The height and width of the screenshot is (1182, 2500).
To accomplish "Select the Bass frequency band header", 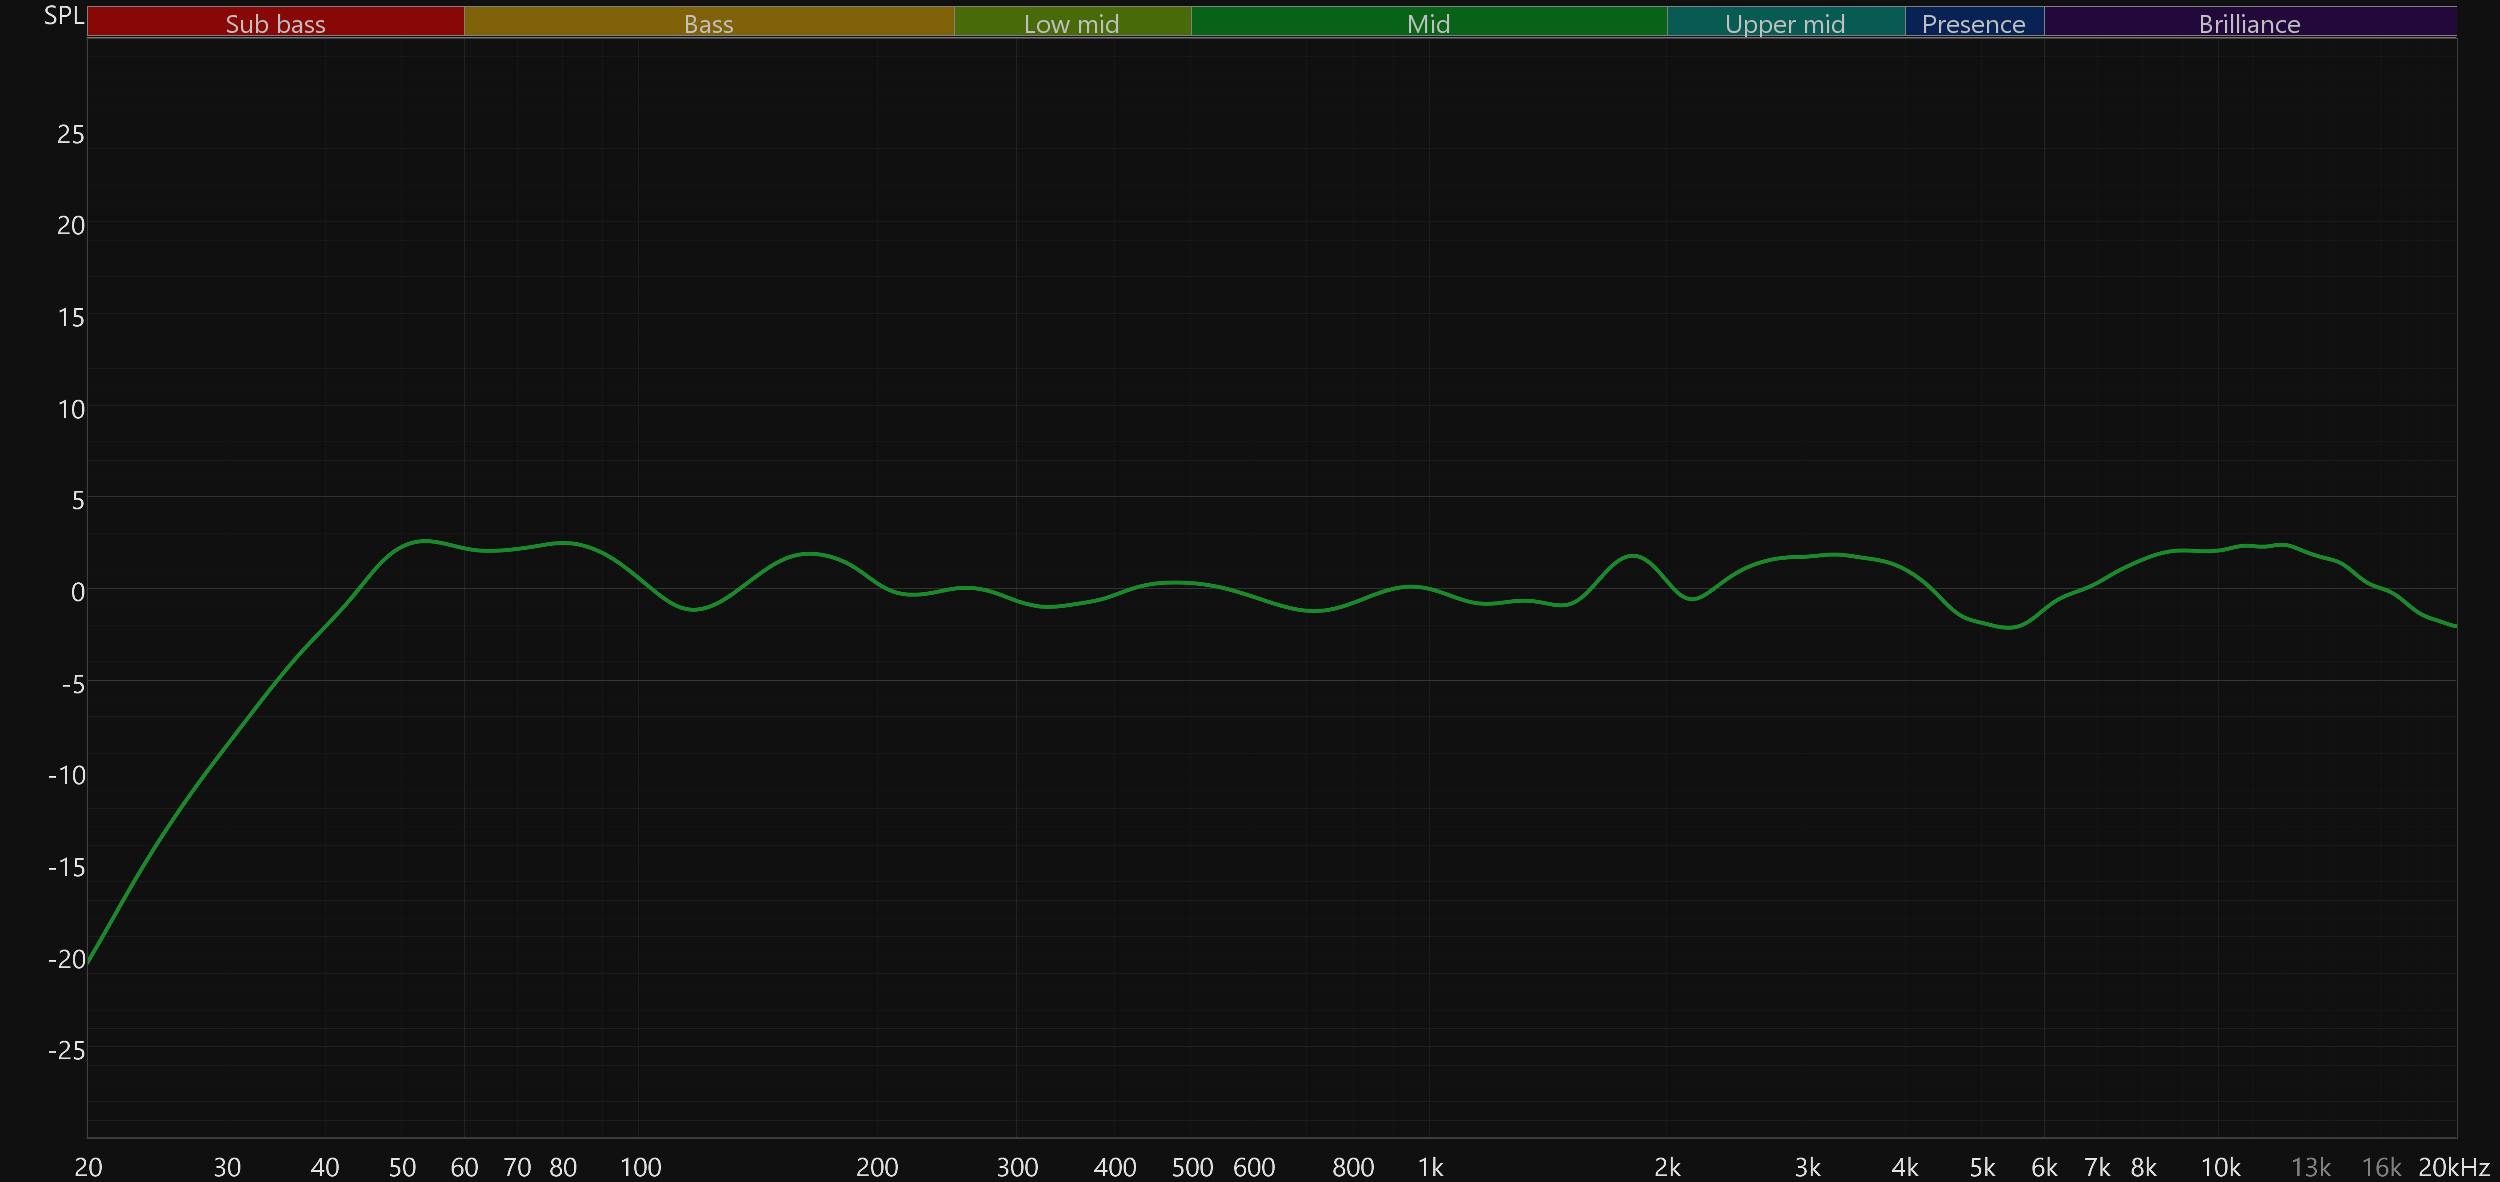I will [708, 23].
